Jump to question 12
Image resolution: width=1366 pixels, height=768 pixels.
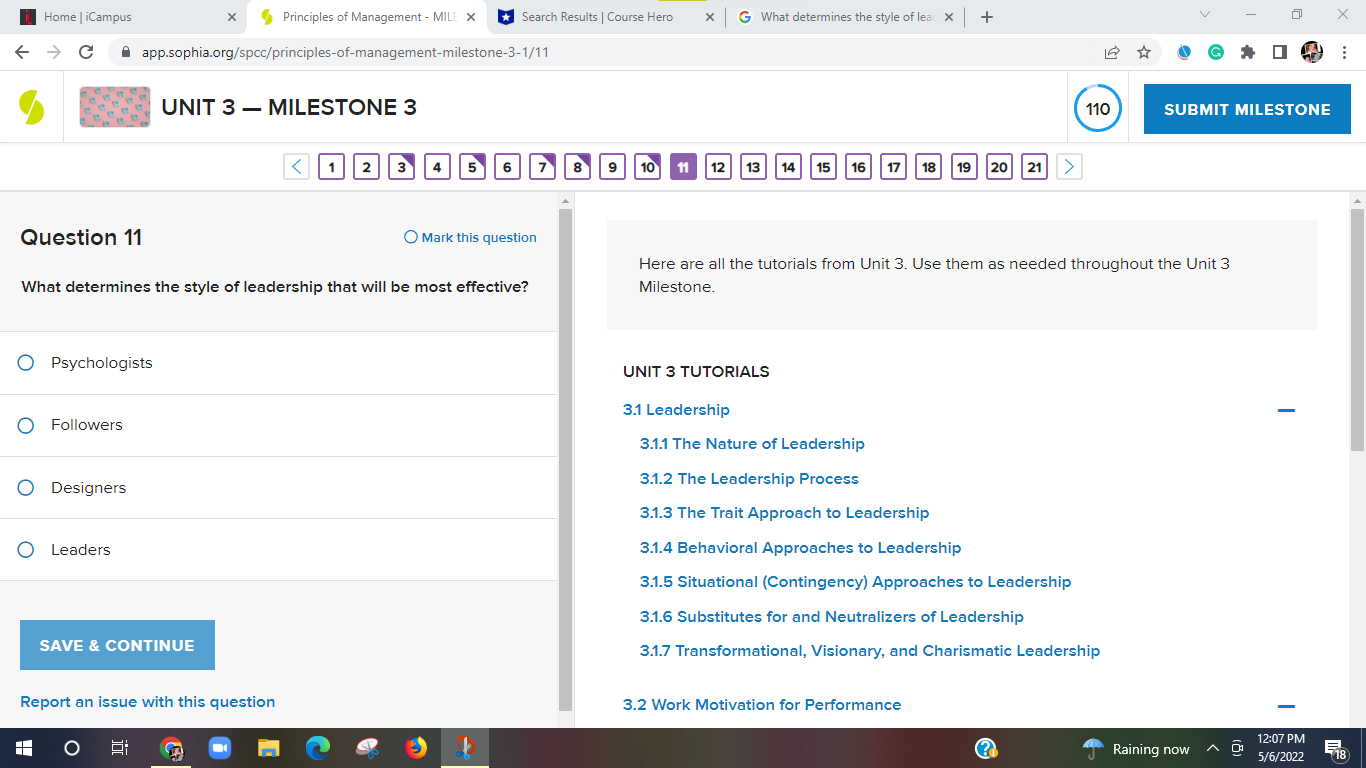coord(718,167)
